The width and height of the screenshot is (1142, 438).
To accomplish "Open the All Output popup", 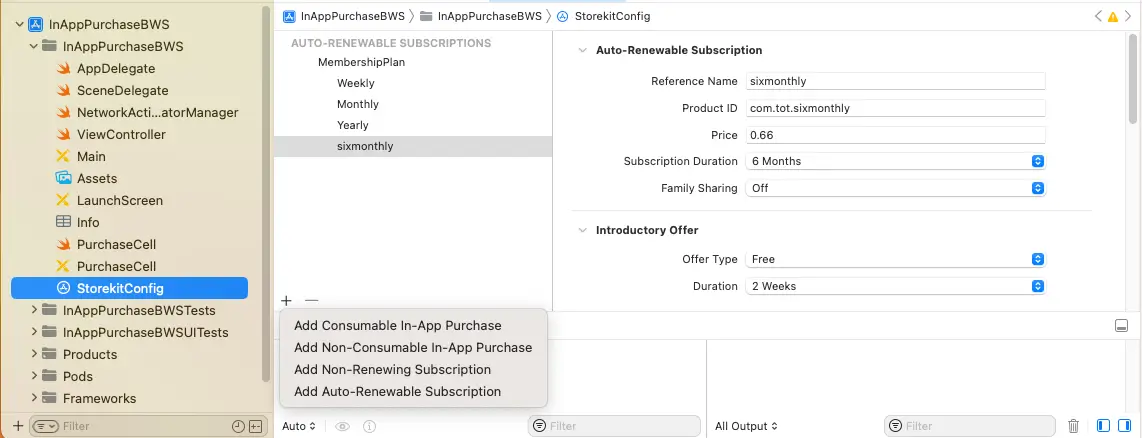I will click(747, 426).
